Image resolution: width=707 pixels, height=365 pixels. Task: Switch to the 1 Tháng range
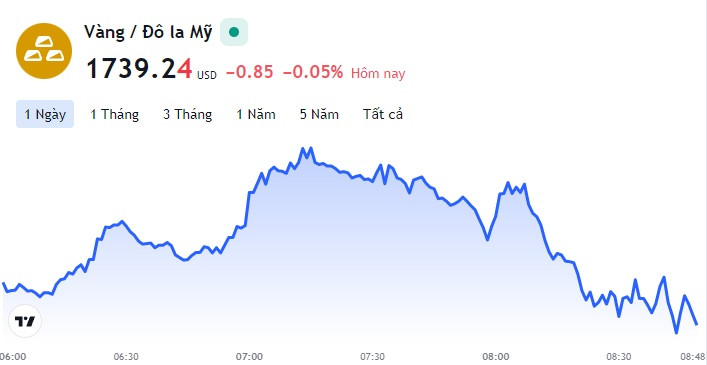tap(115, 114)
